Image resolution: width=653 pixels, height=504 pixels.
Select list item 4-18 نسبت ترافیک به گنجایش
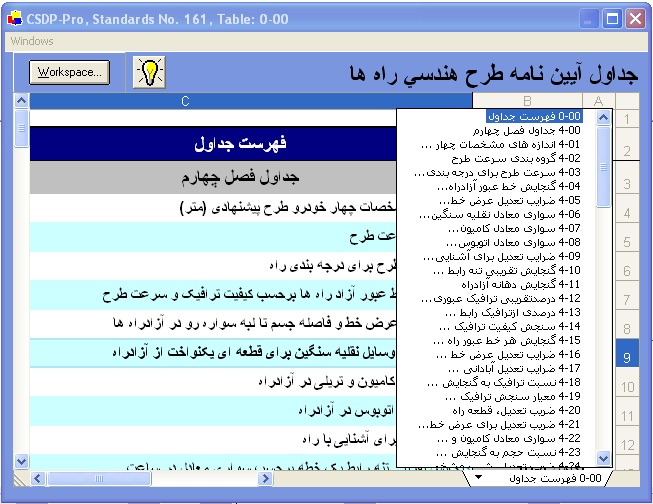point(504,382)
